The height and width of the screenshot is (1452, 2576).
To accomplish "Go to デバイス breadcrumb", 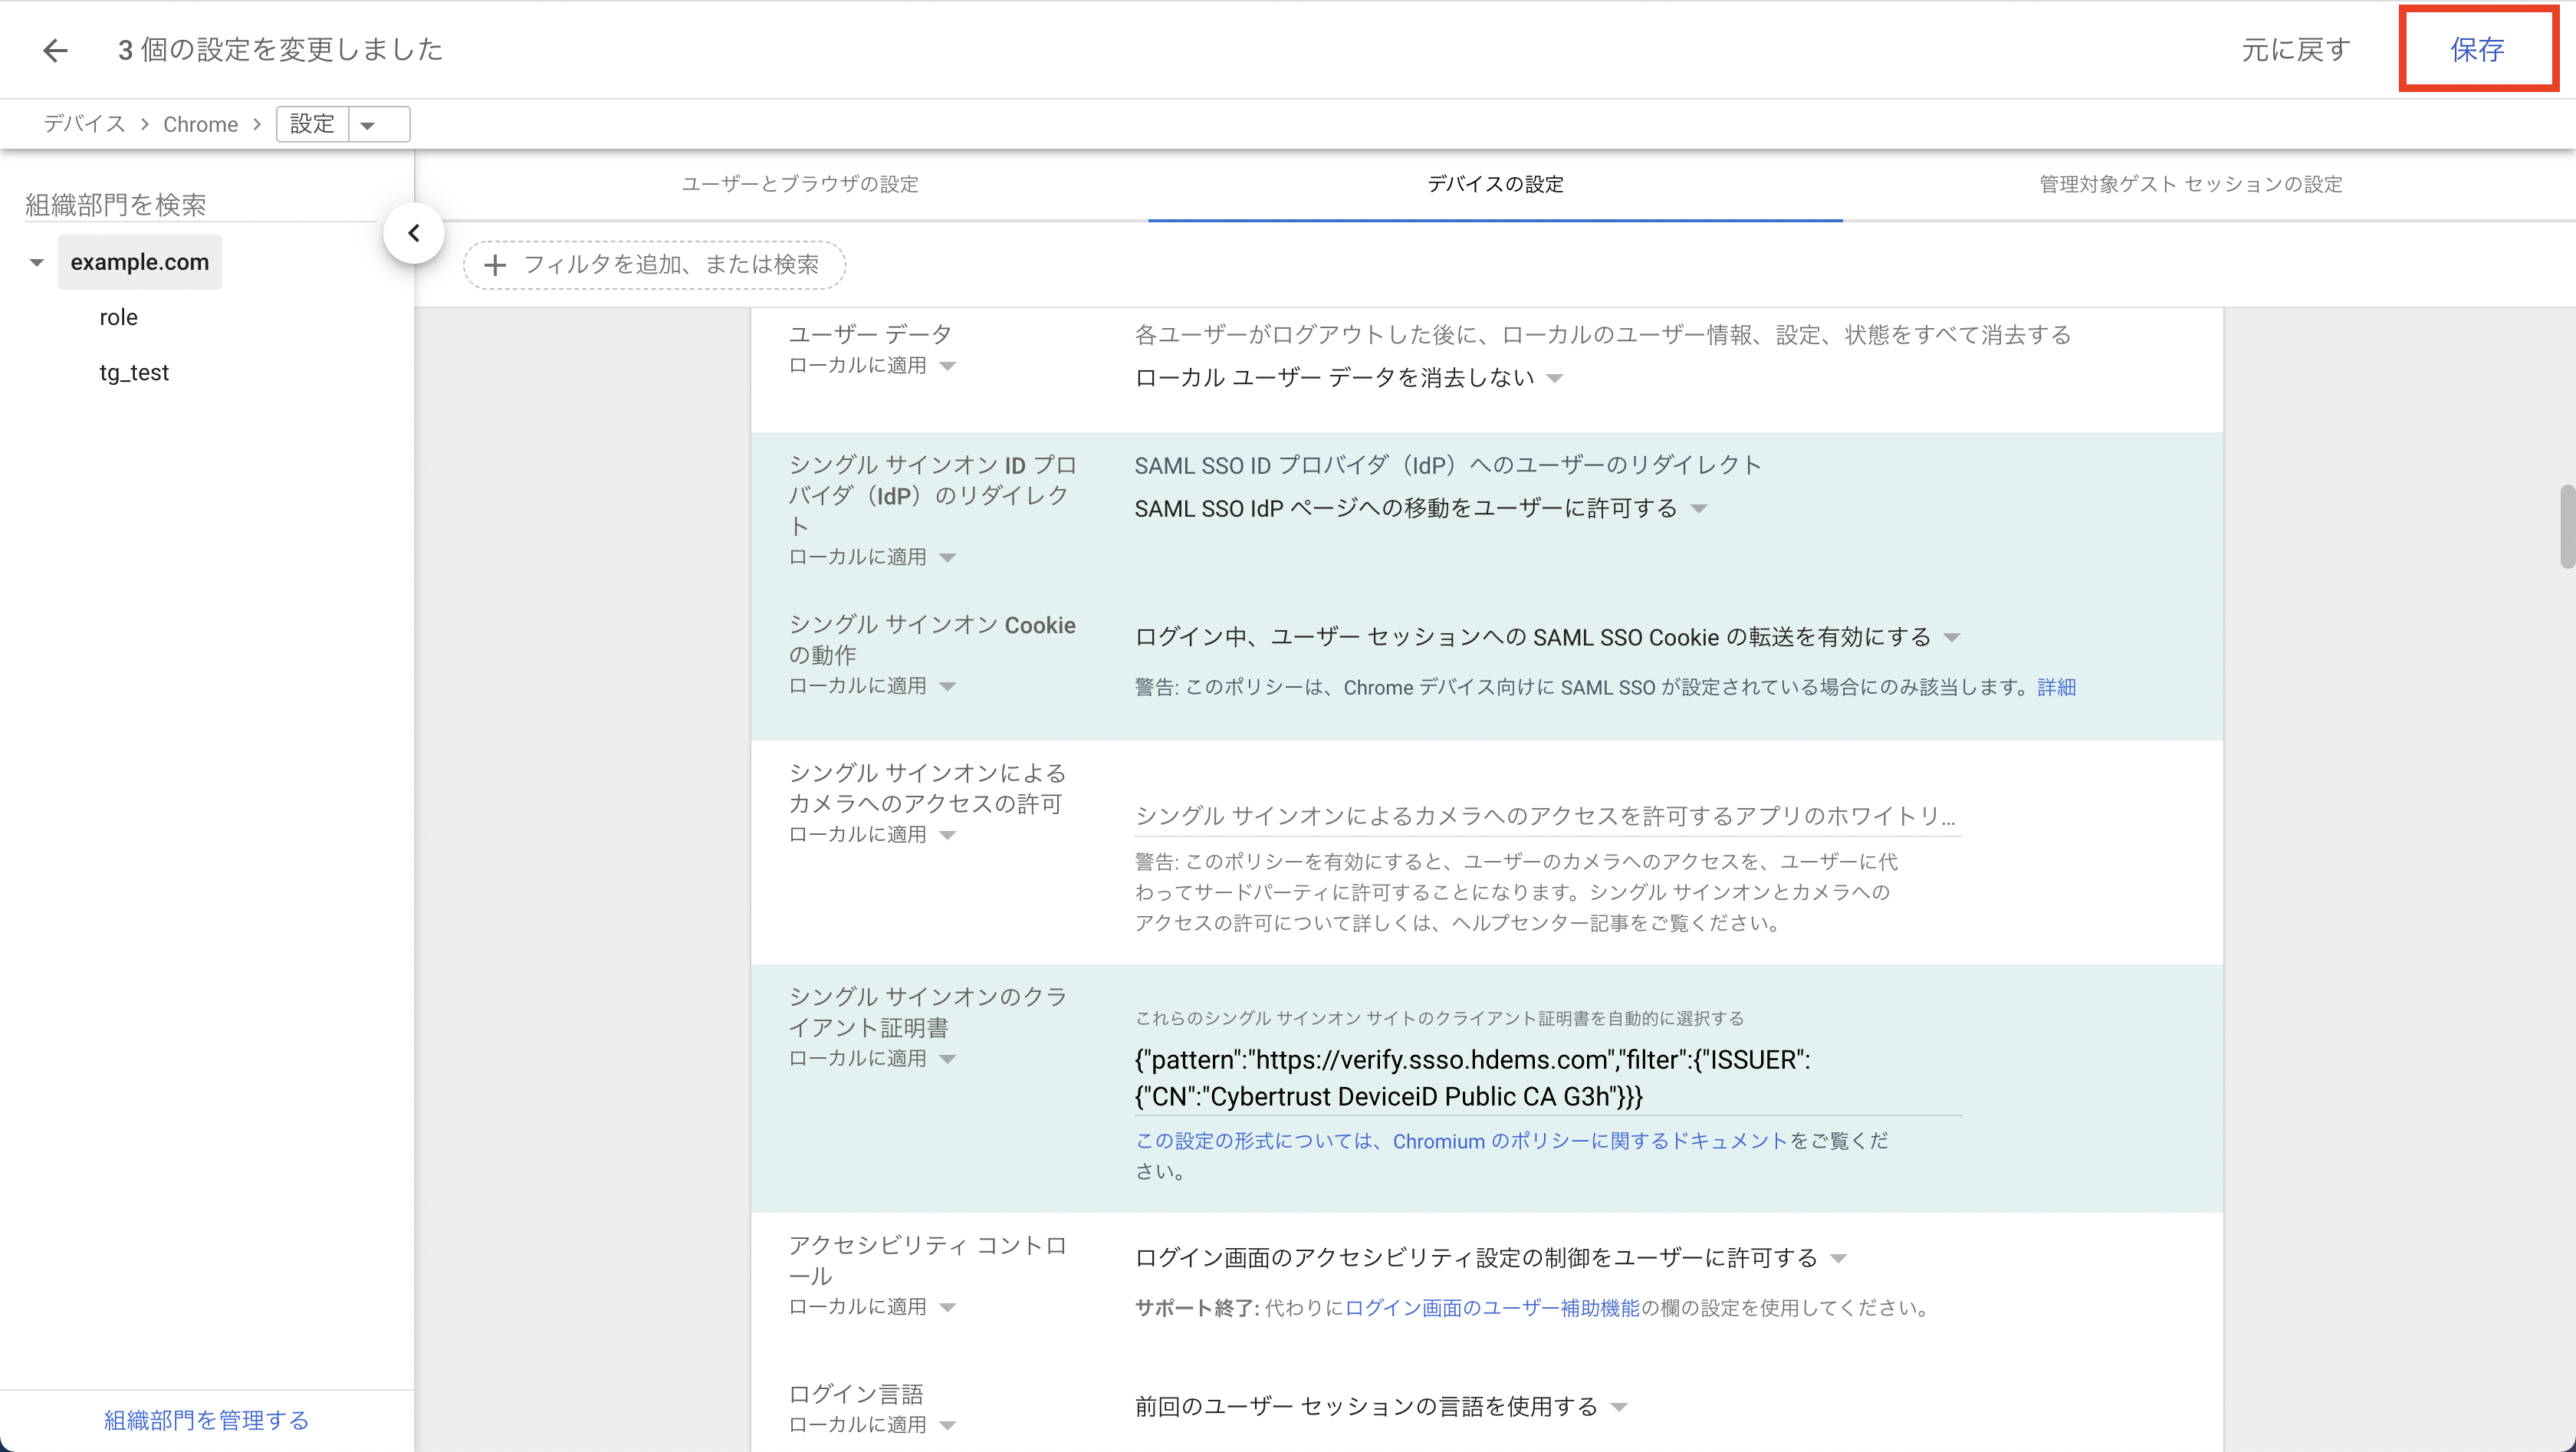I will point(84,124).
